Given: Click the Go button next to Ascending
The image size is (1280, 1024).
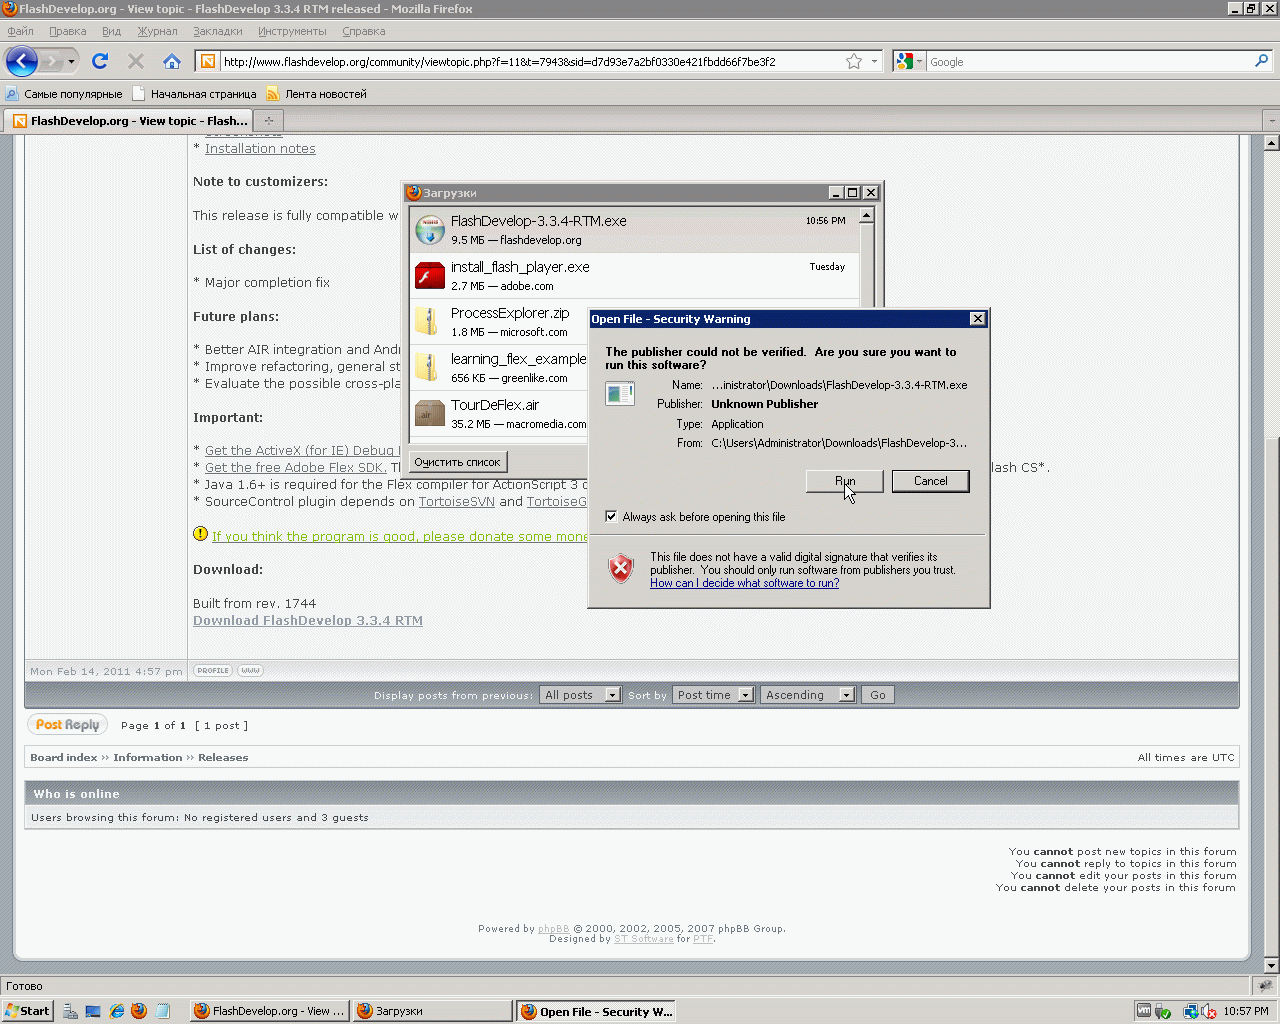Looking at the screenshot, I should pyautogui.click(x=878, y=695).
